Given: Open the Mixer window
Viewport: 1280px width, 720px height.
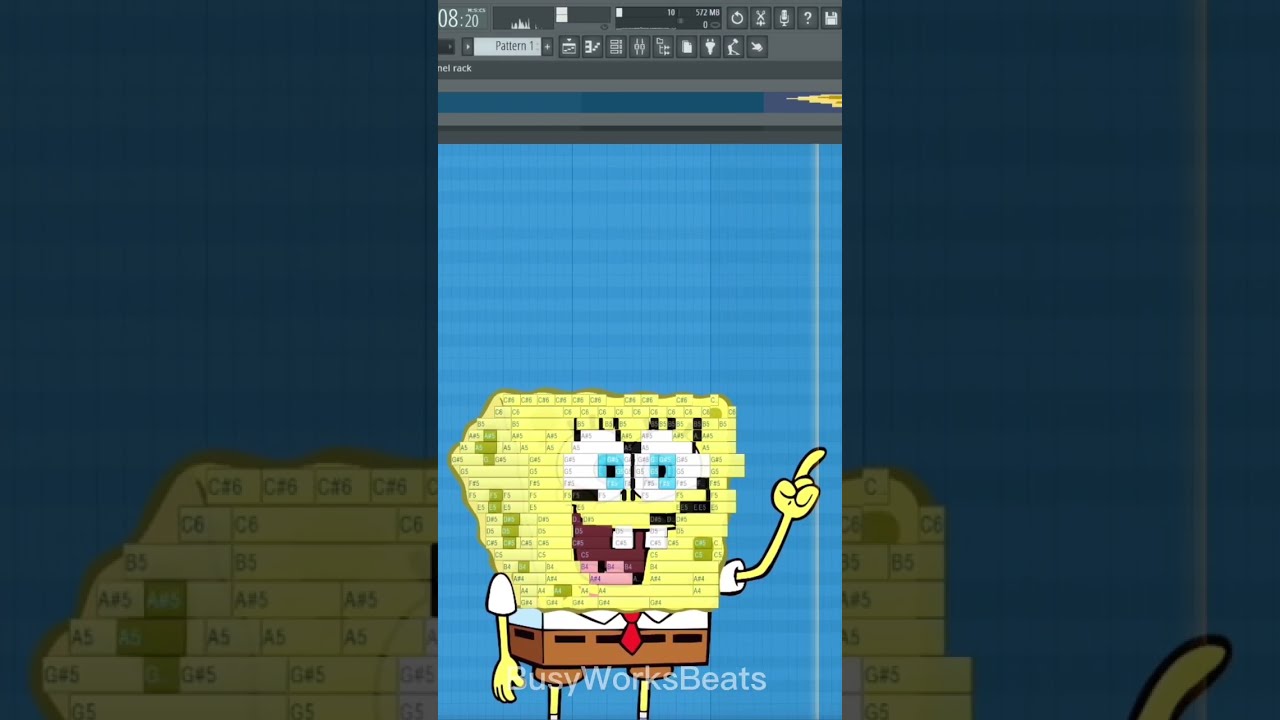Looking at the screenshot, I should pyautogui.click(x=639, y=47).
